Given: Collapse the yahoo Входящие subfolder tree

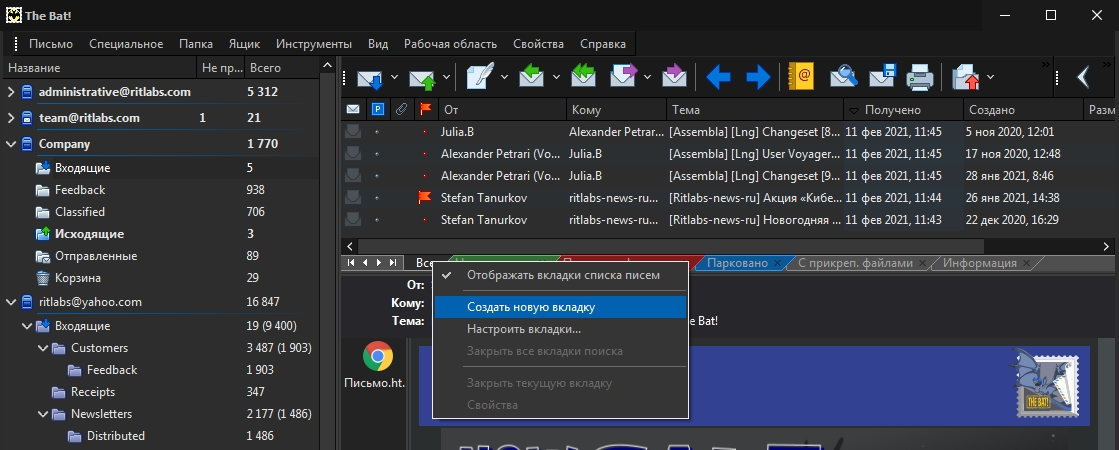Looking at the screenshot, I should (x=27, y=327).
